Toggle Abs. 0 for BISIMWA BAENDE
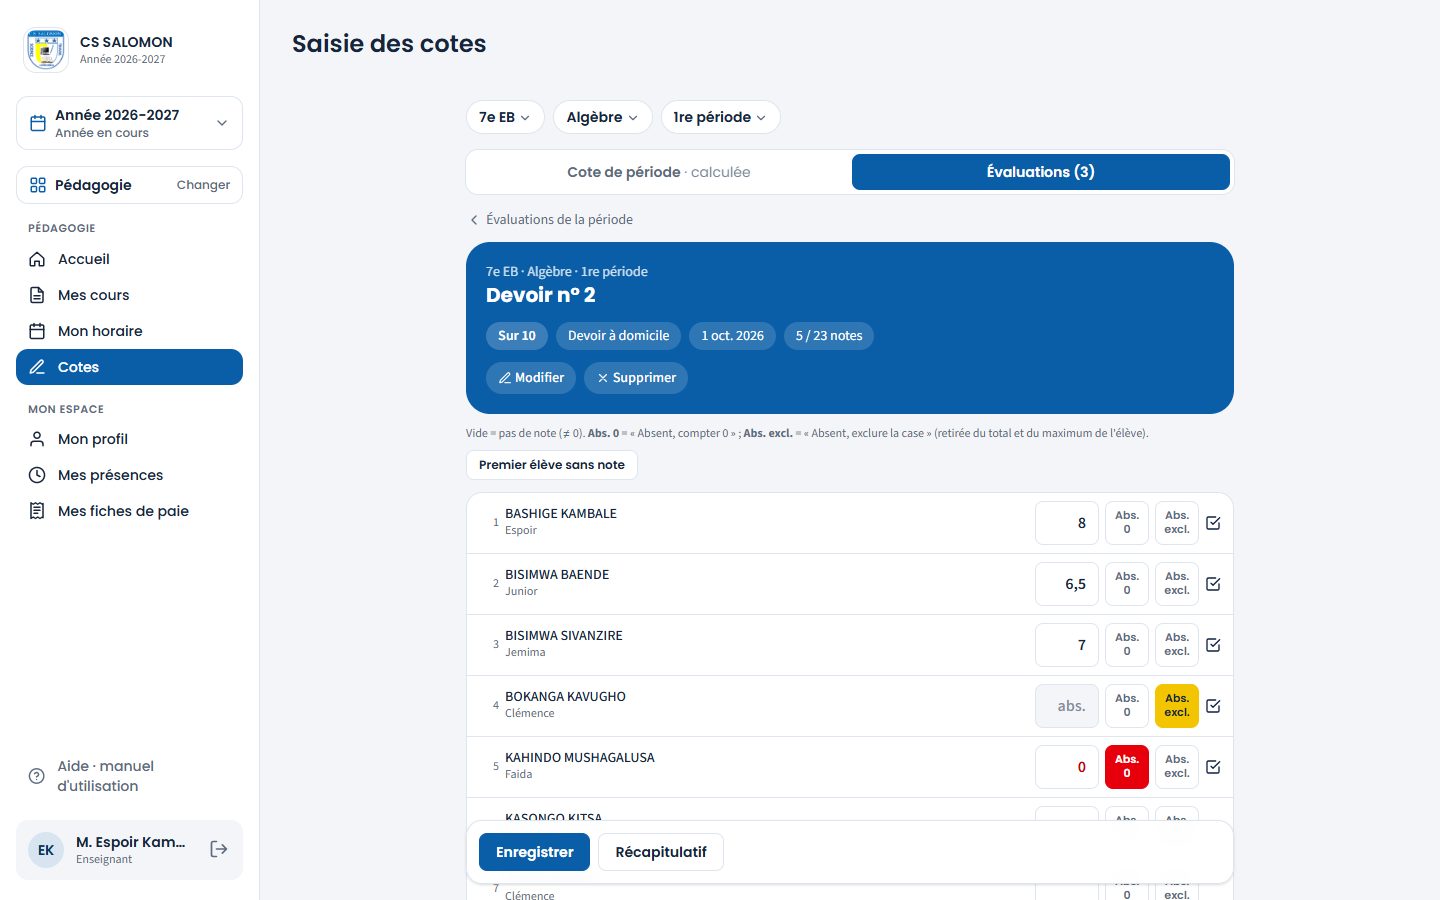Image resolution: width=1440 pixels, height=900 pixels. (x=1127, y=584)
